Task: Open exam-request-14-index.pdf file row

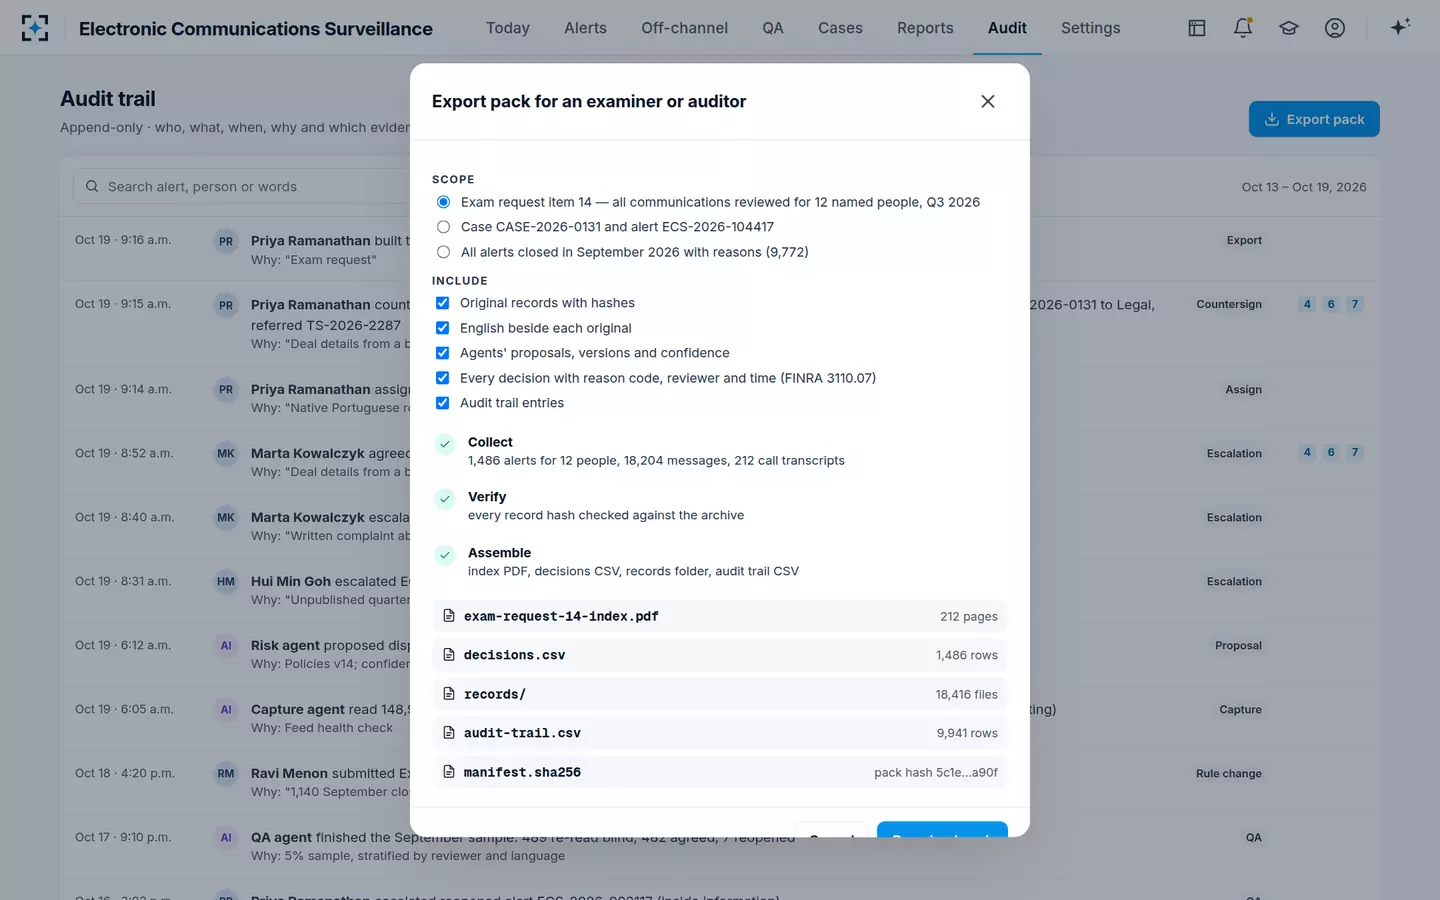Action: point(719,616)
